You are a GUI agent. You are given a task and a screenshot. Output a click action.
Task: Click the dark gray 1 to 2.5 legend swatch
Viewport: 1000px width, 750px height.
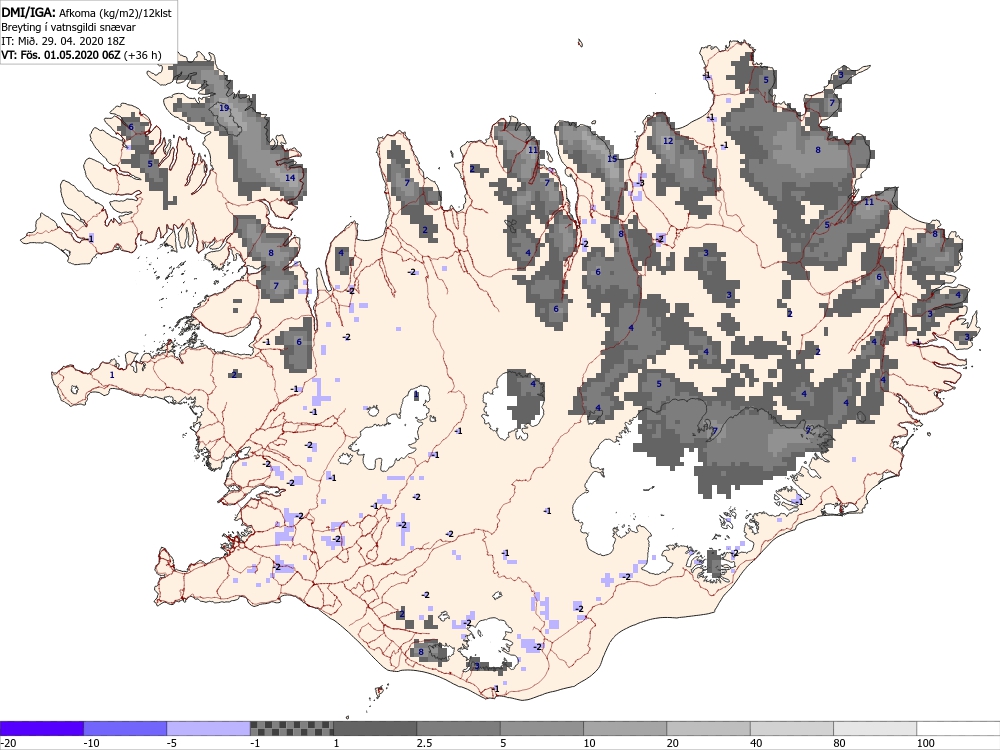(x=375, y=728)
